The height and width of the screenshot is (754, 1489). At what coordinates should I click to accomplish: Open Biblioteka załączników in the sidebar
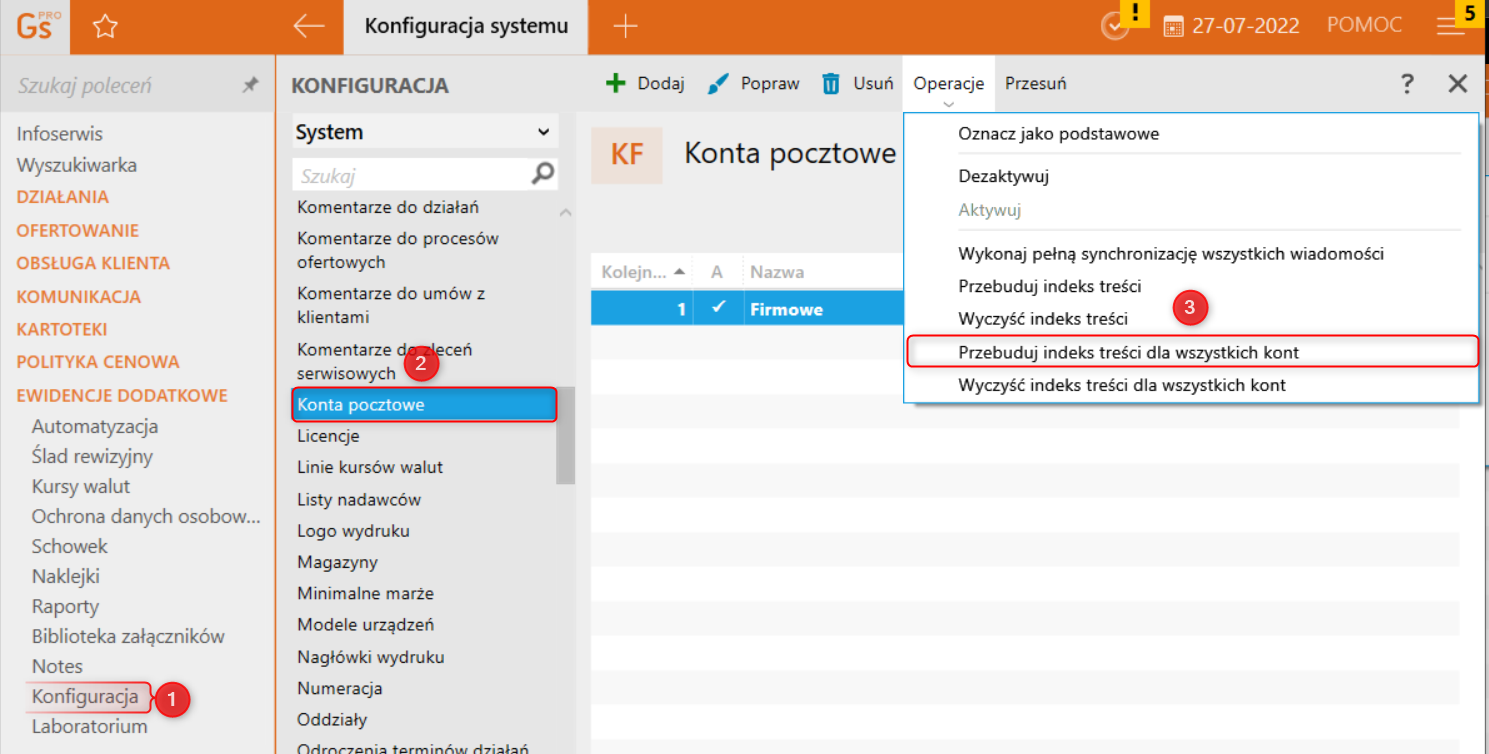(x=128, y=636)
